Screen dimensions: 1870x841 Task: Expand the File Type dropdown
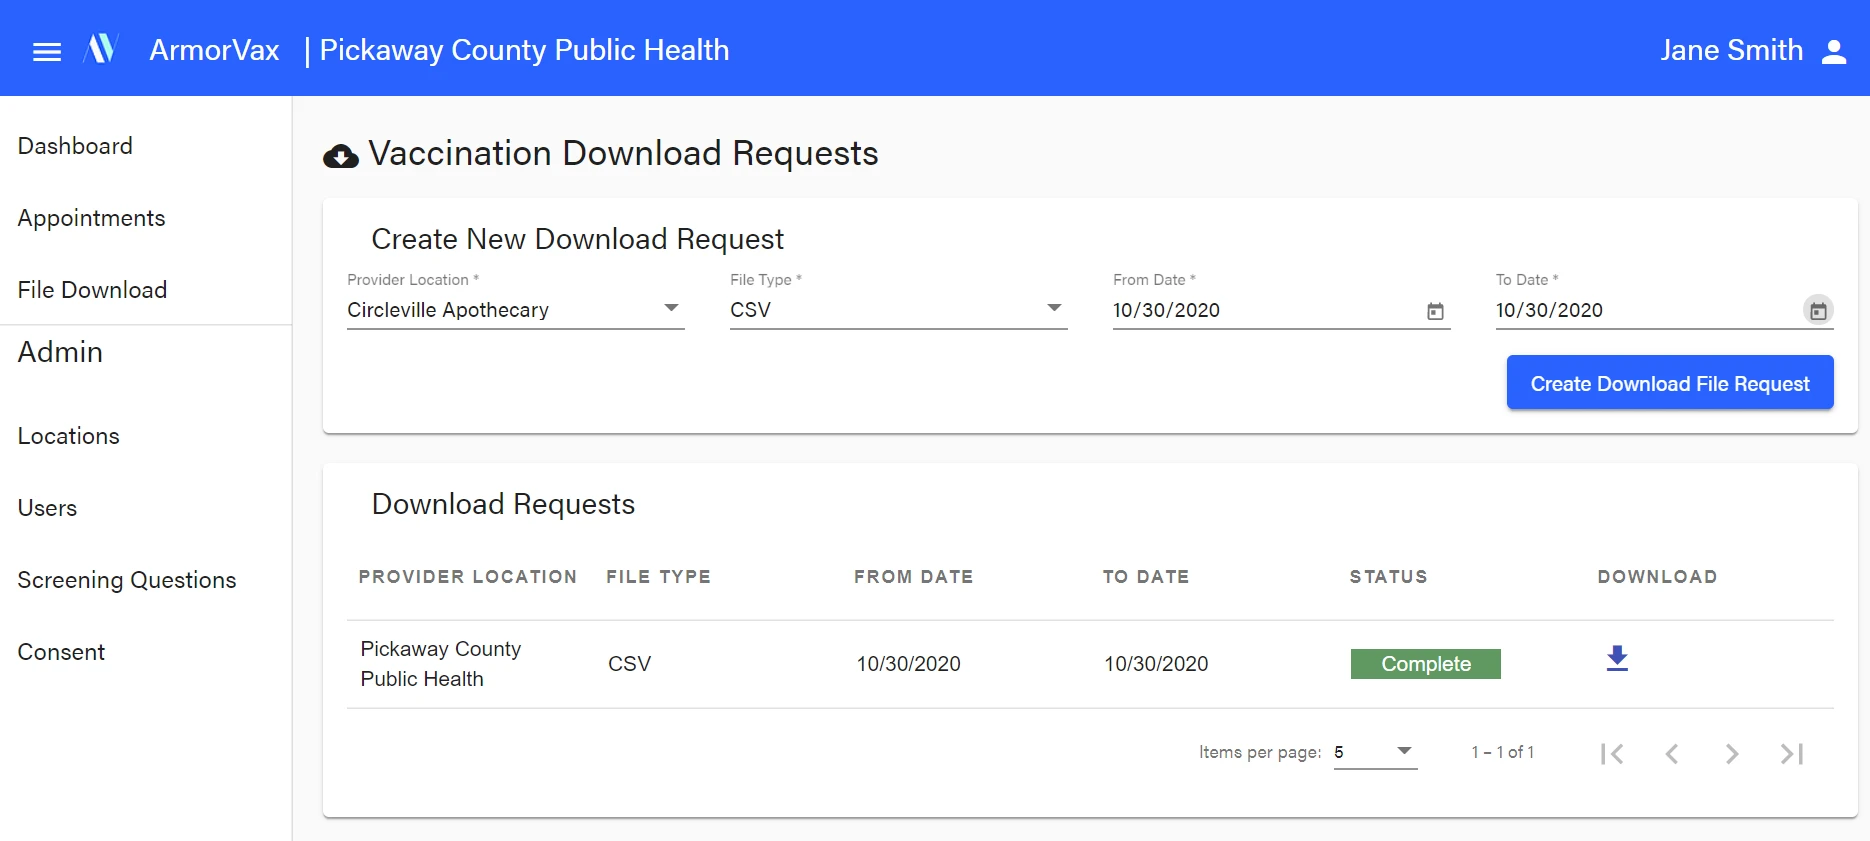point(898,310)
